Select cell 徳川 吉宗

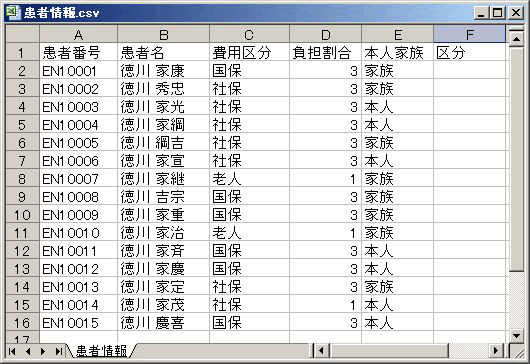(x=164, y=197)
